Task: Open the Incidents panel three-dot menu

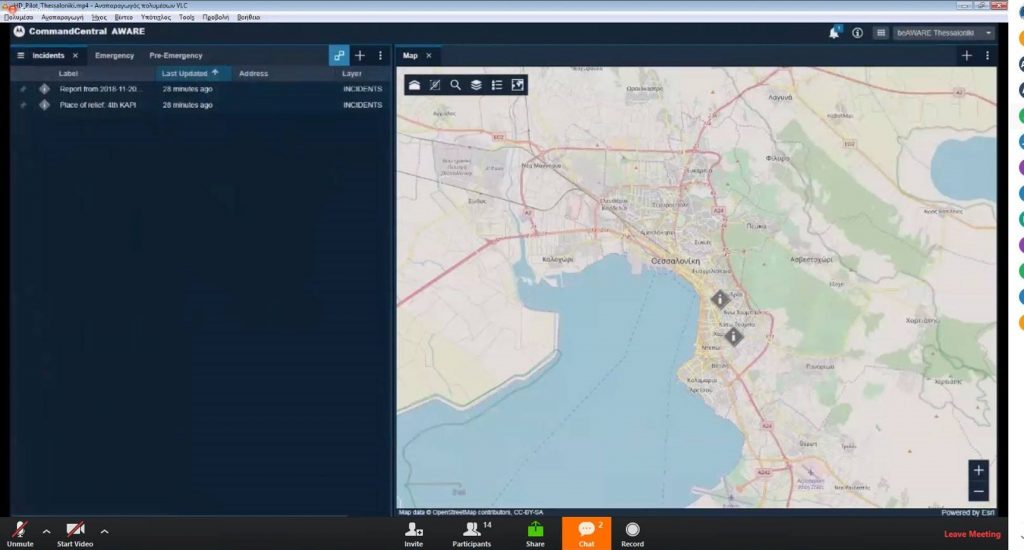Action: click(380, 56)
